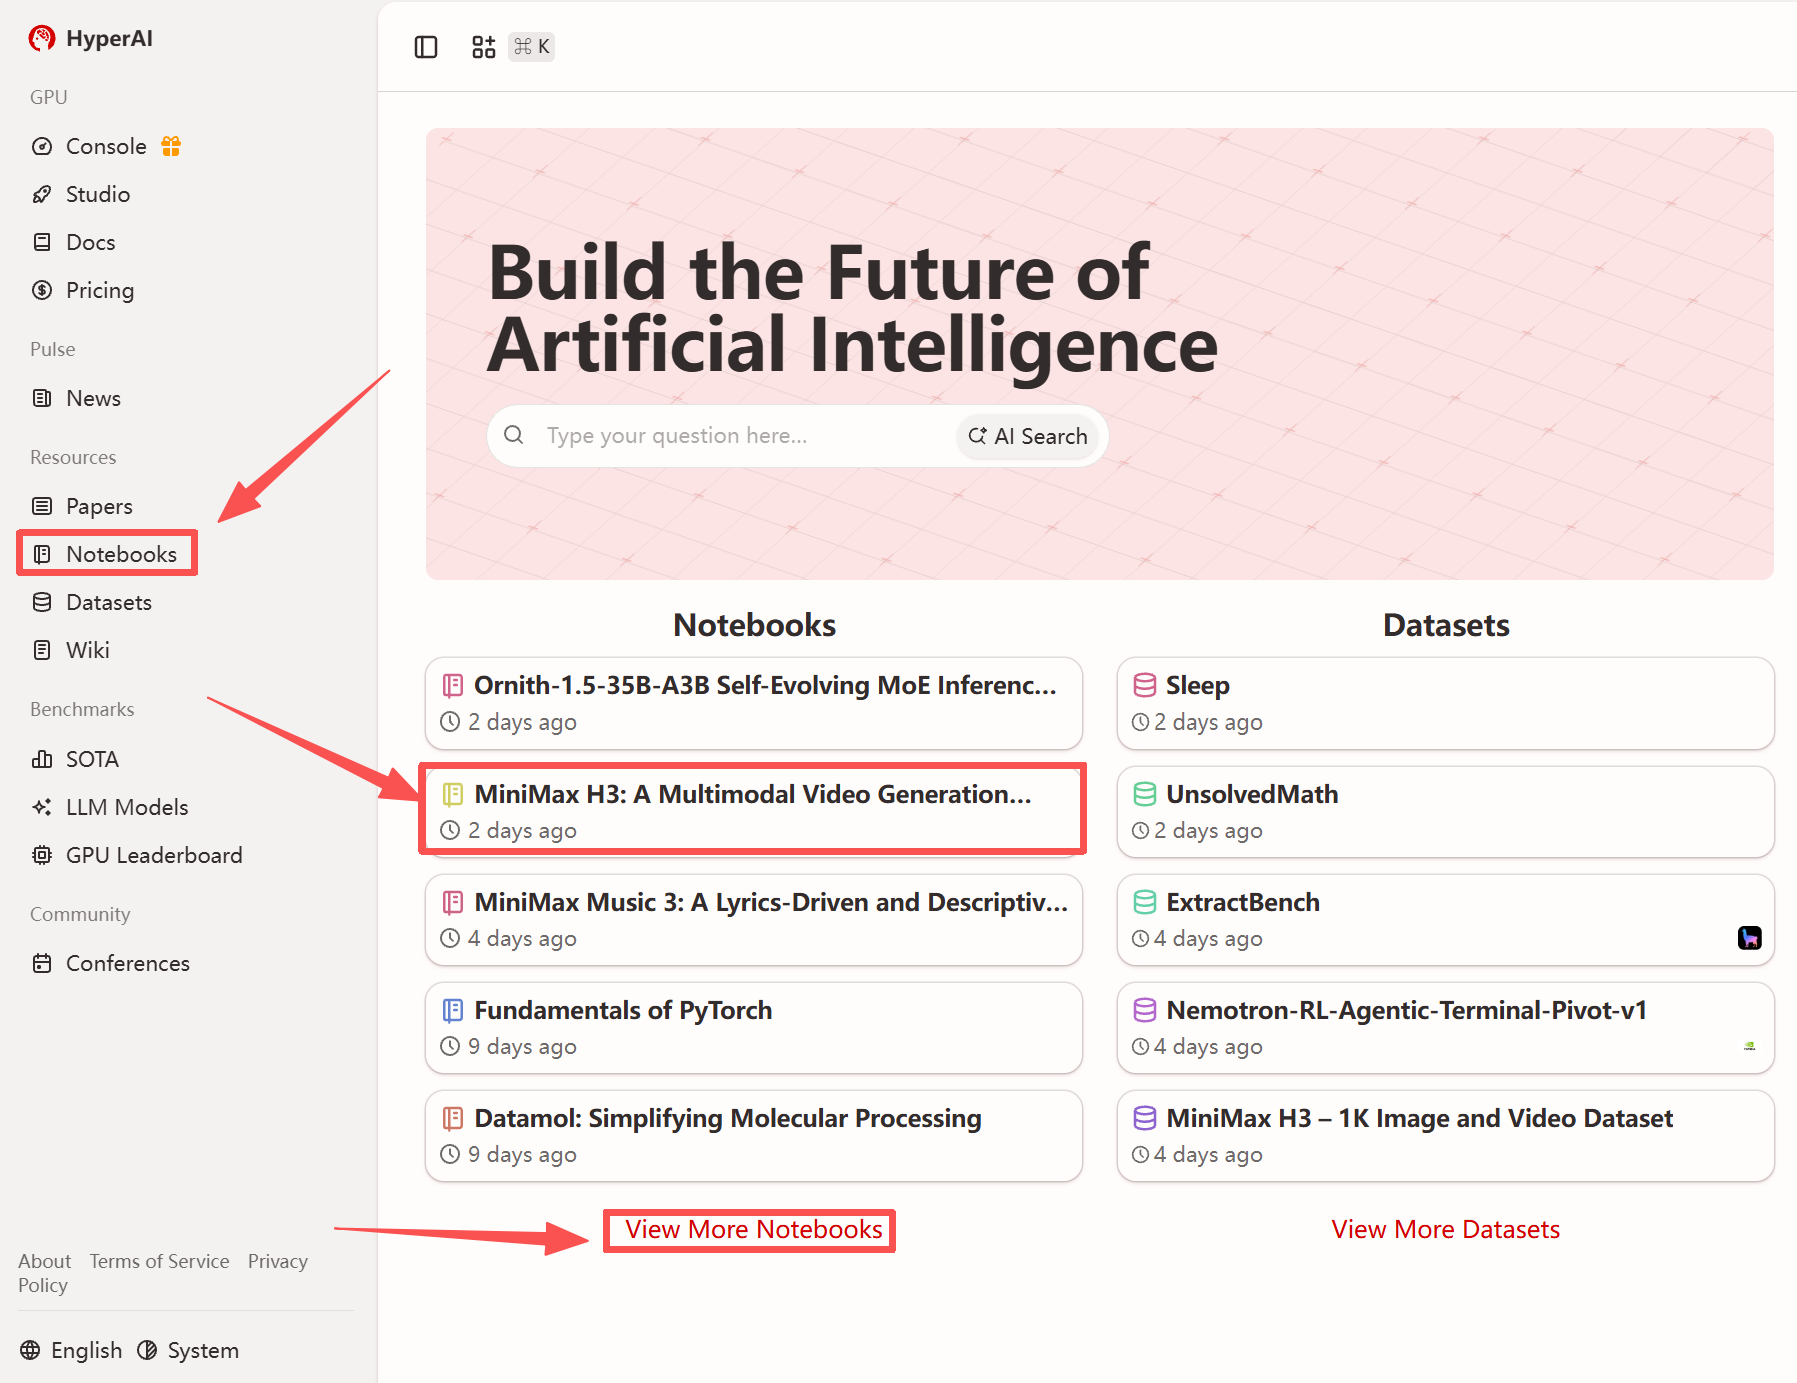Click the News newspaper icon

[42, 399]
